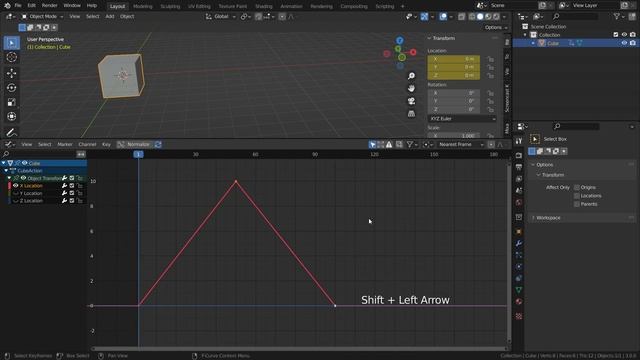
Task: Open viewport Options dropdown
Action: pos(496,27)
